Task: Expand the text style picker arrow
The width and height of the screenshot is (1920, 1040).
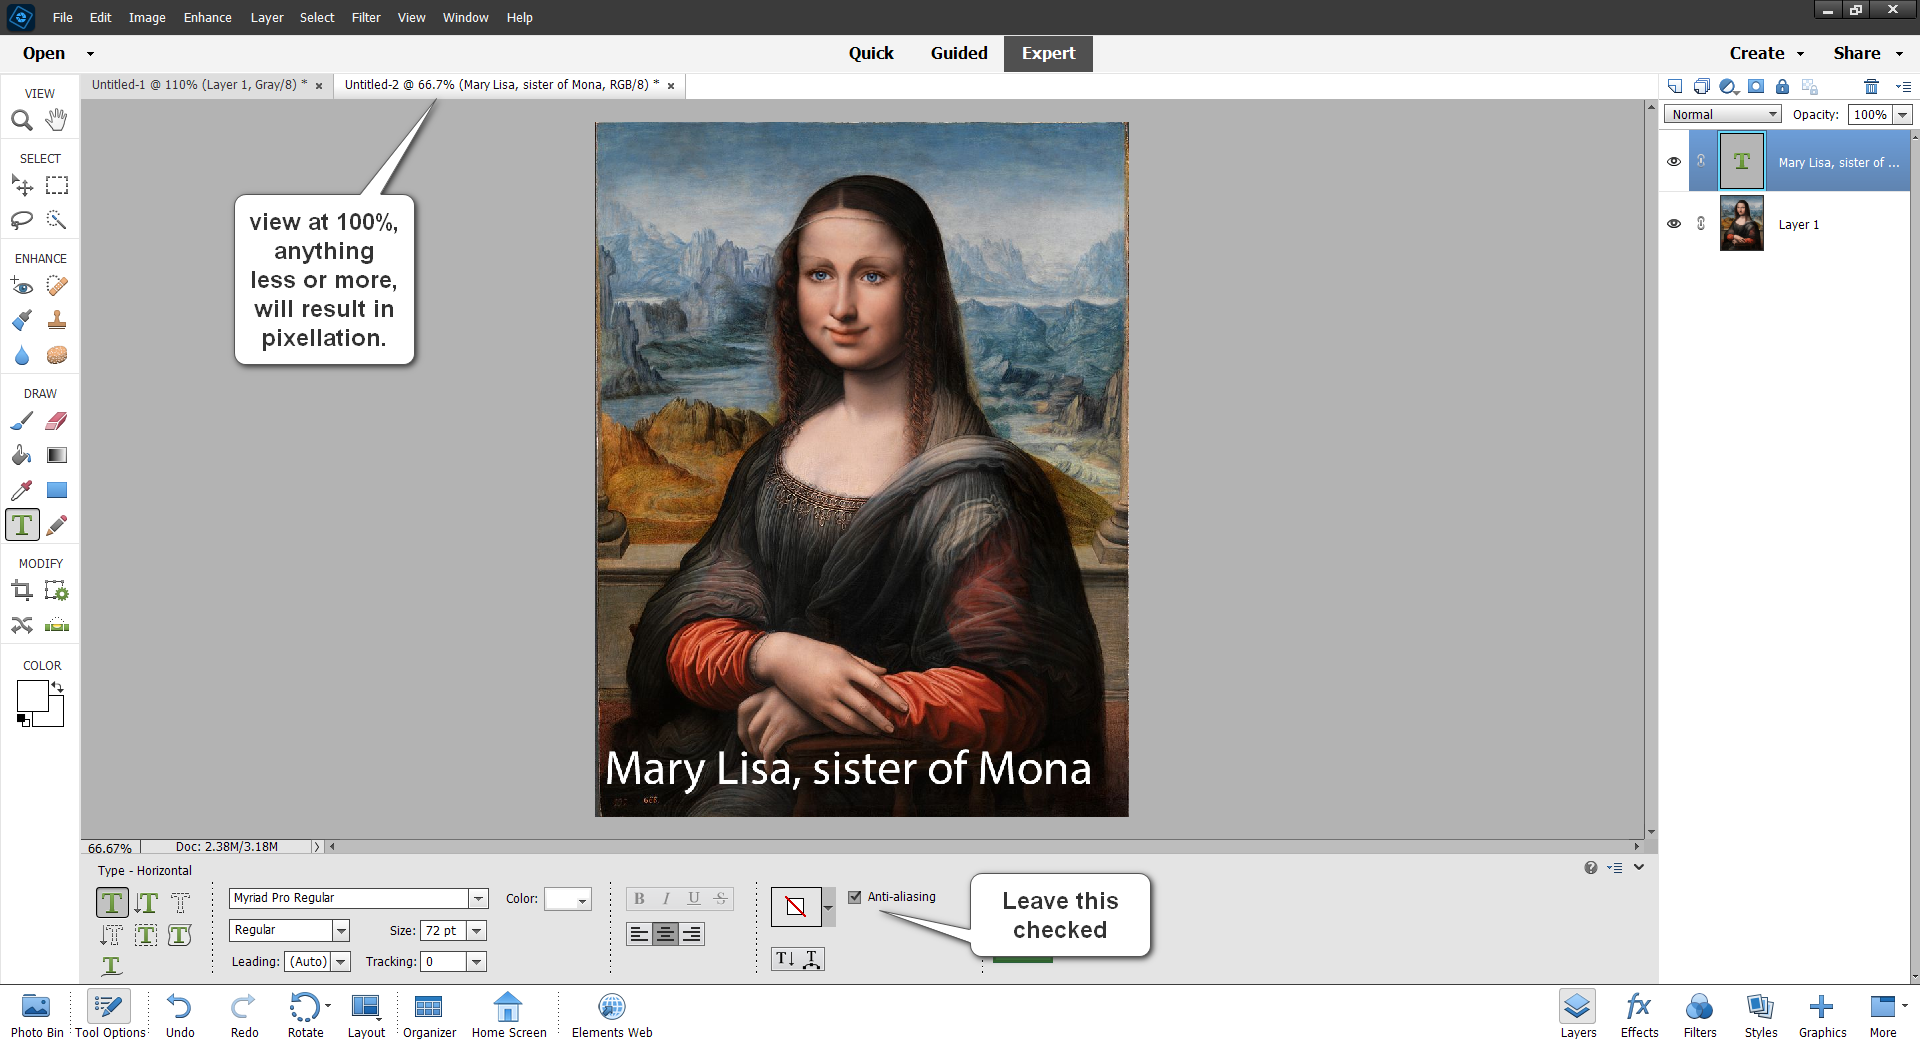Action: click(x=828, y=908)
